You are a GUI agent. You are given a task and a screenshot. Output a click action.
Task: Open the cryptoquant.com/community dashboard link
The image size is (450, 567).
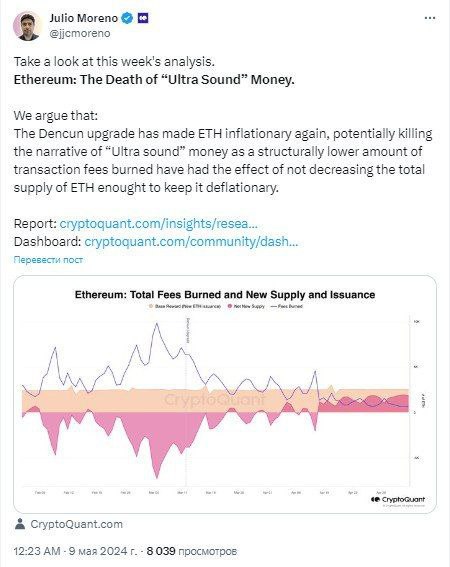[191, 241]
